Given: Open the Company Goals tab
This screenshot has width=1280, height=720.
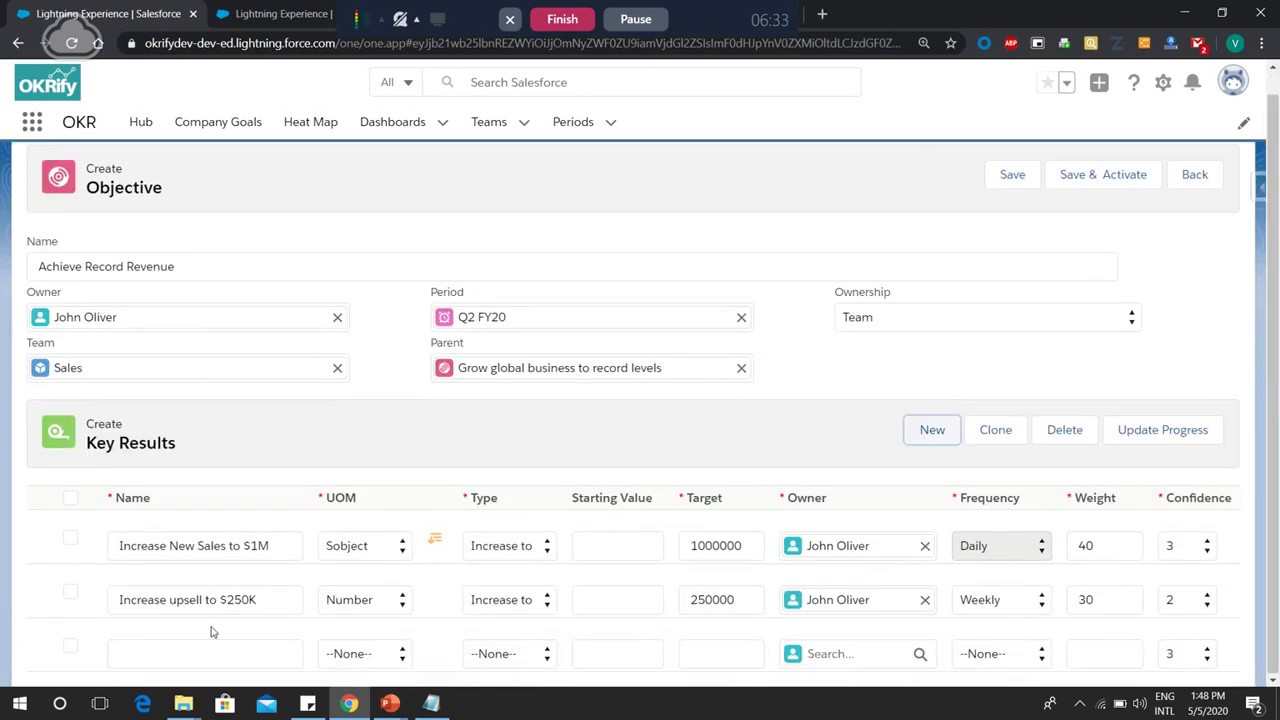Looking at the screenshot, I should pos(218,122).
